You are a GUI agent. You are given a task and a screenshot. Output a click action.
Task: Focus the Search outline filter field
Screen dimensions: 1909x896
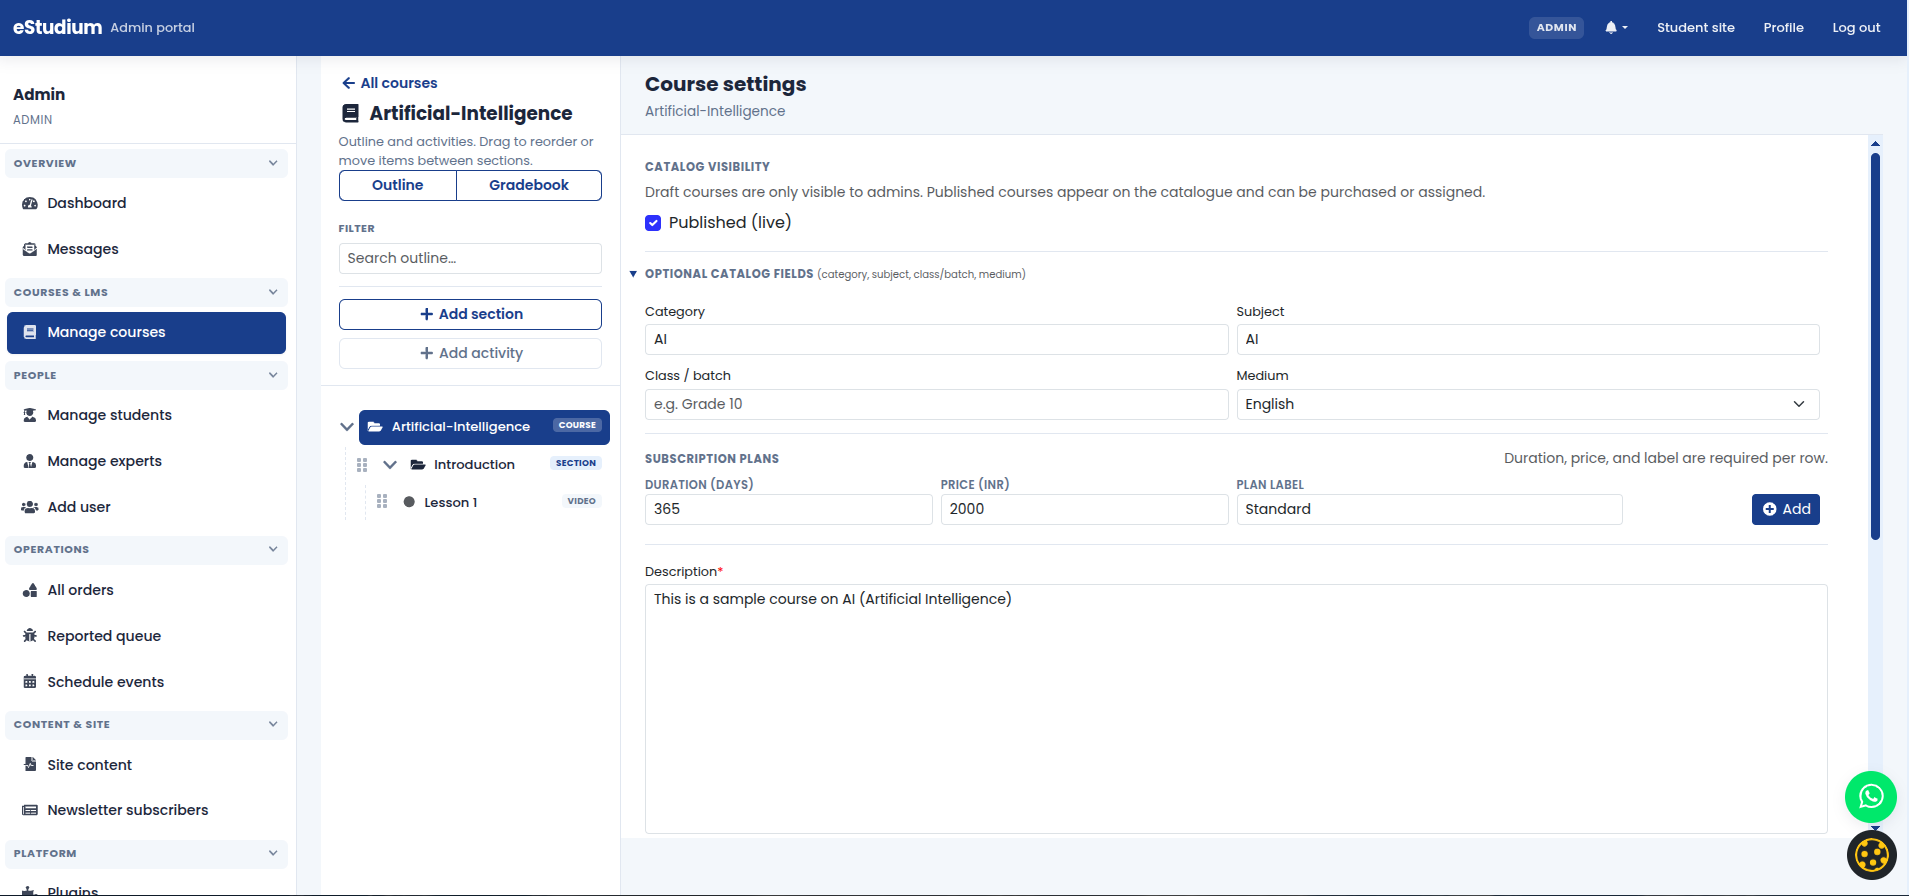click(470, 258)
